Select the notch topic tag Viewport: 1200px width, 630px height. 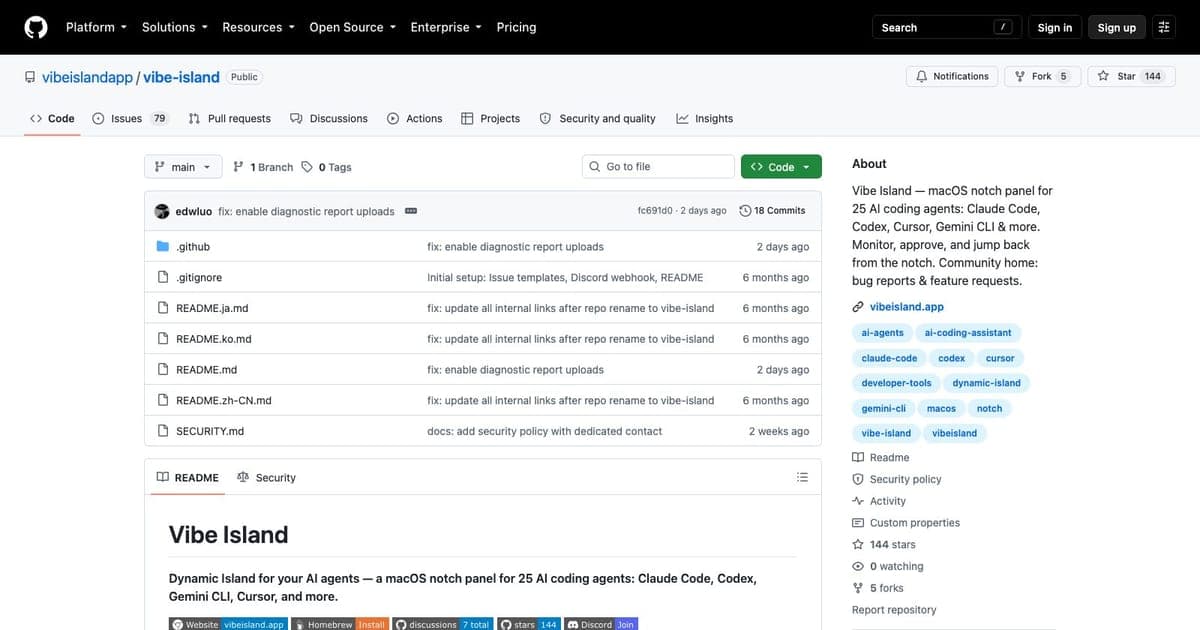point(989,408)
